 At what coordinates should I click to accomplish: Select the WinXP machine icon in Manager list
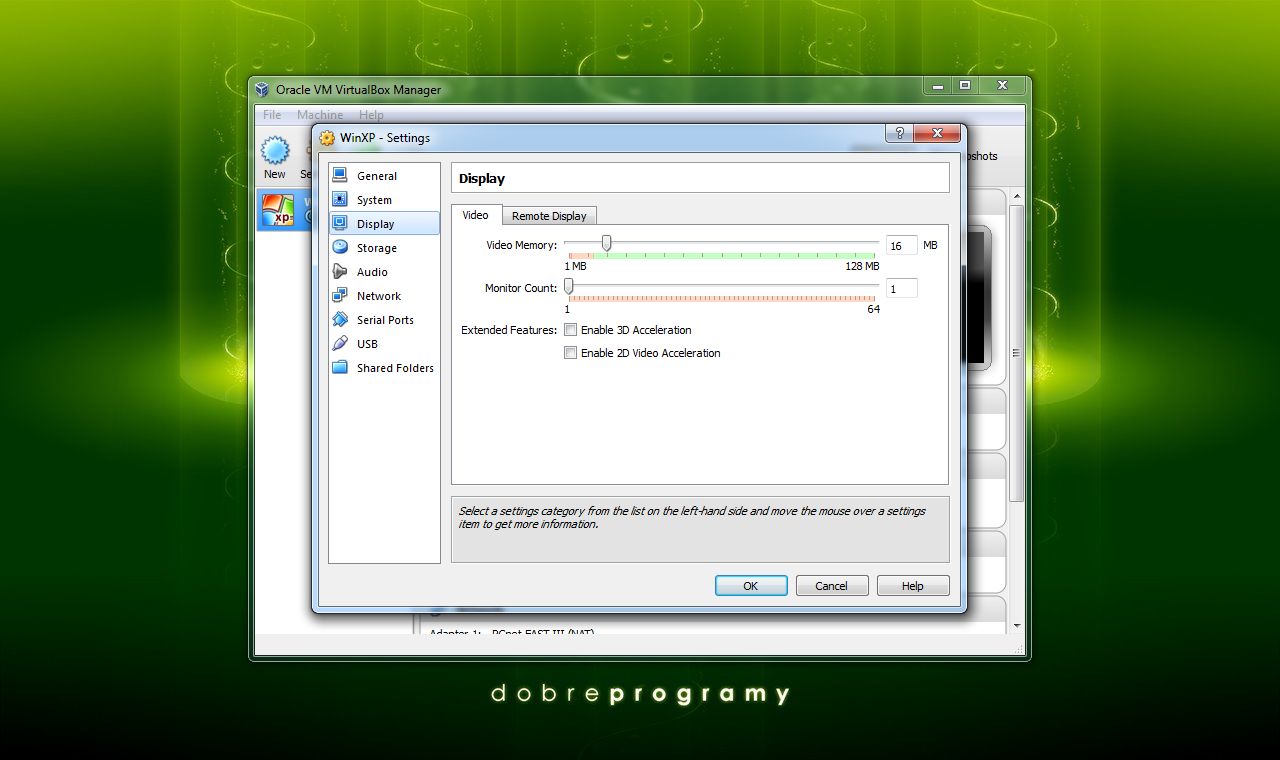click(x=277, y=210)
